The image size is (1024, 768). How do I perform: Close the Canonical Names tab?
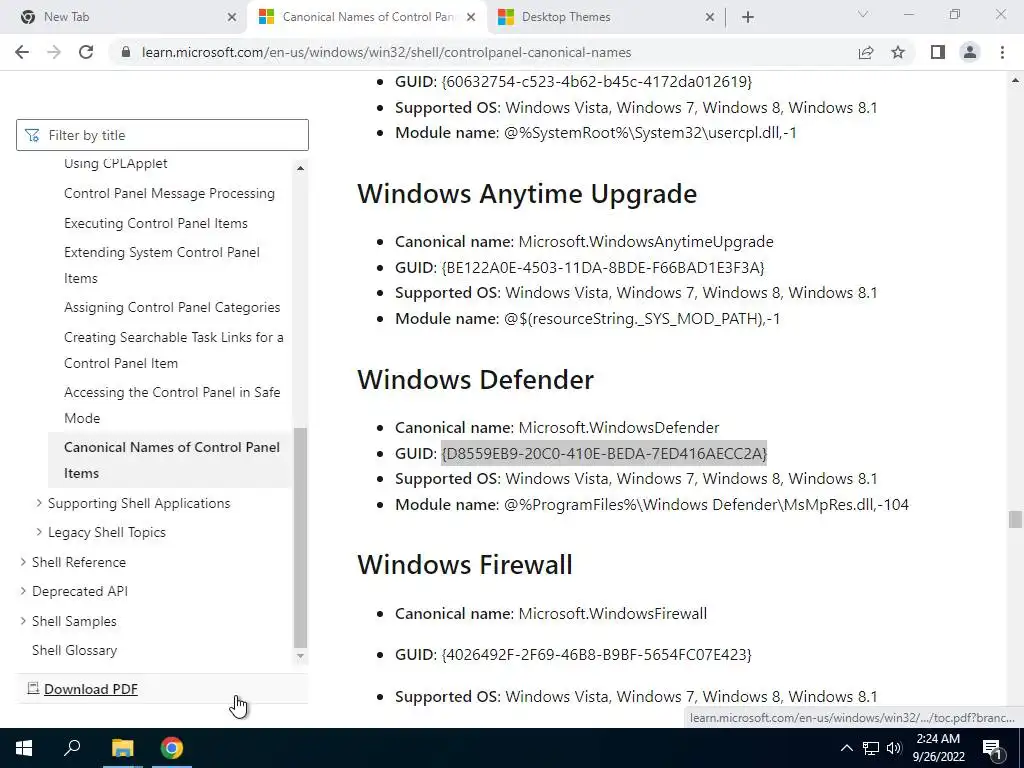(x=471, y=18)
